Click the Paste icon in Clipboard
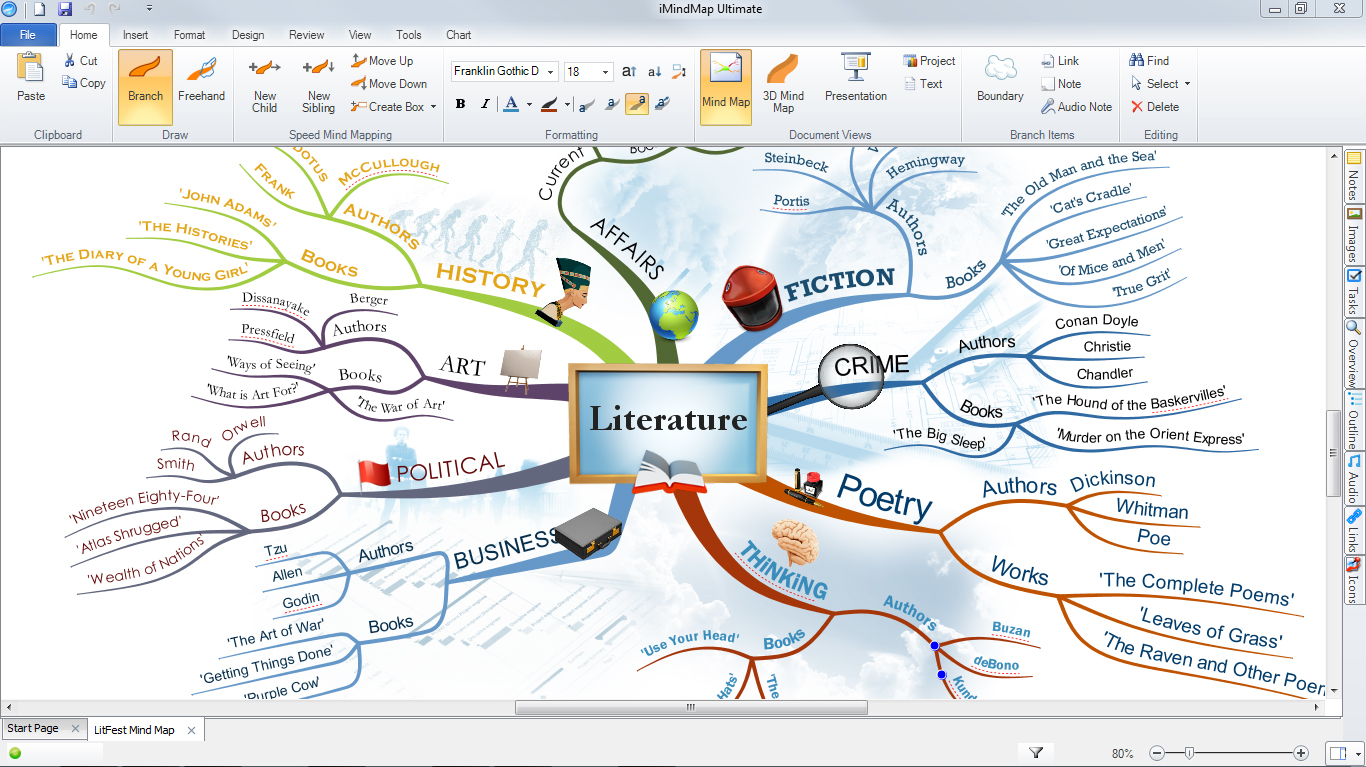Viewport: 1366px width, 767px height. [31, 68]
